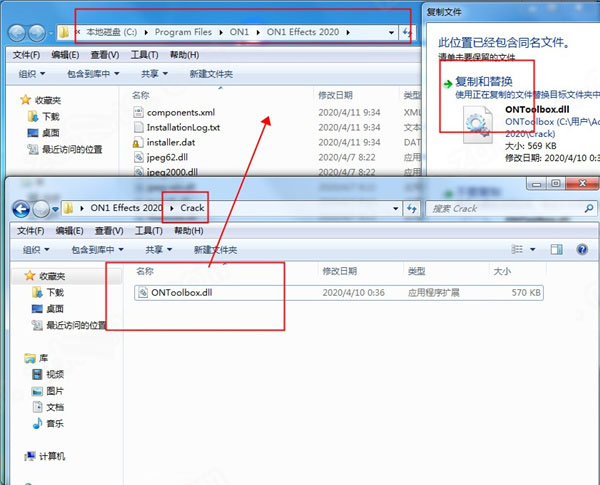Sort by 类型 column in Crack window

417,271
